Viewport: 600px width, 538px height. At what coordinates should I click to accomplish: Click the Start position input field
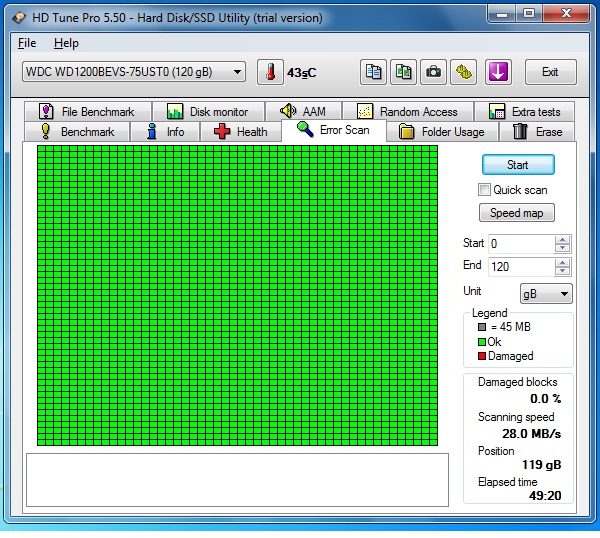point(521,244)
